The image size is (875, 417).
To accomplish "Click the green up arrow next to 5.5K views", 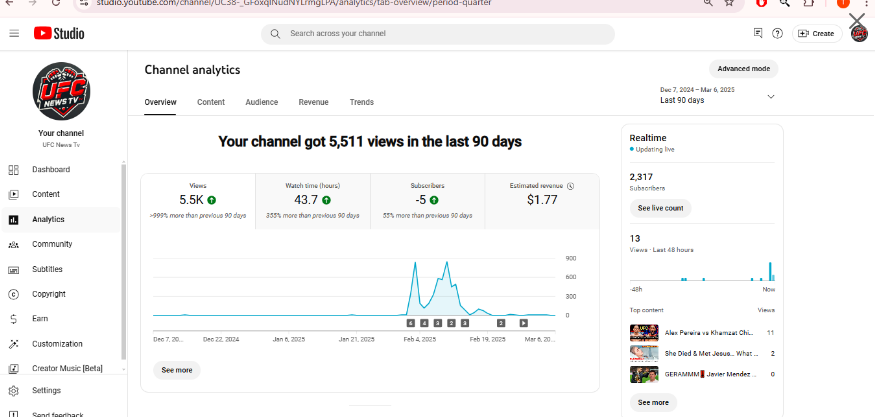I will [x=211, y=200].
